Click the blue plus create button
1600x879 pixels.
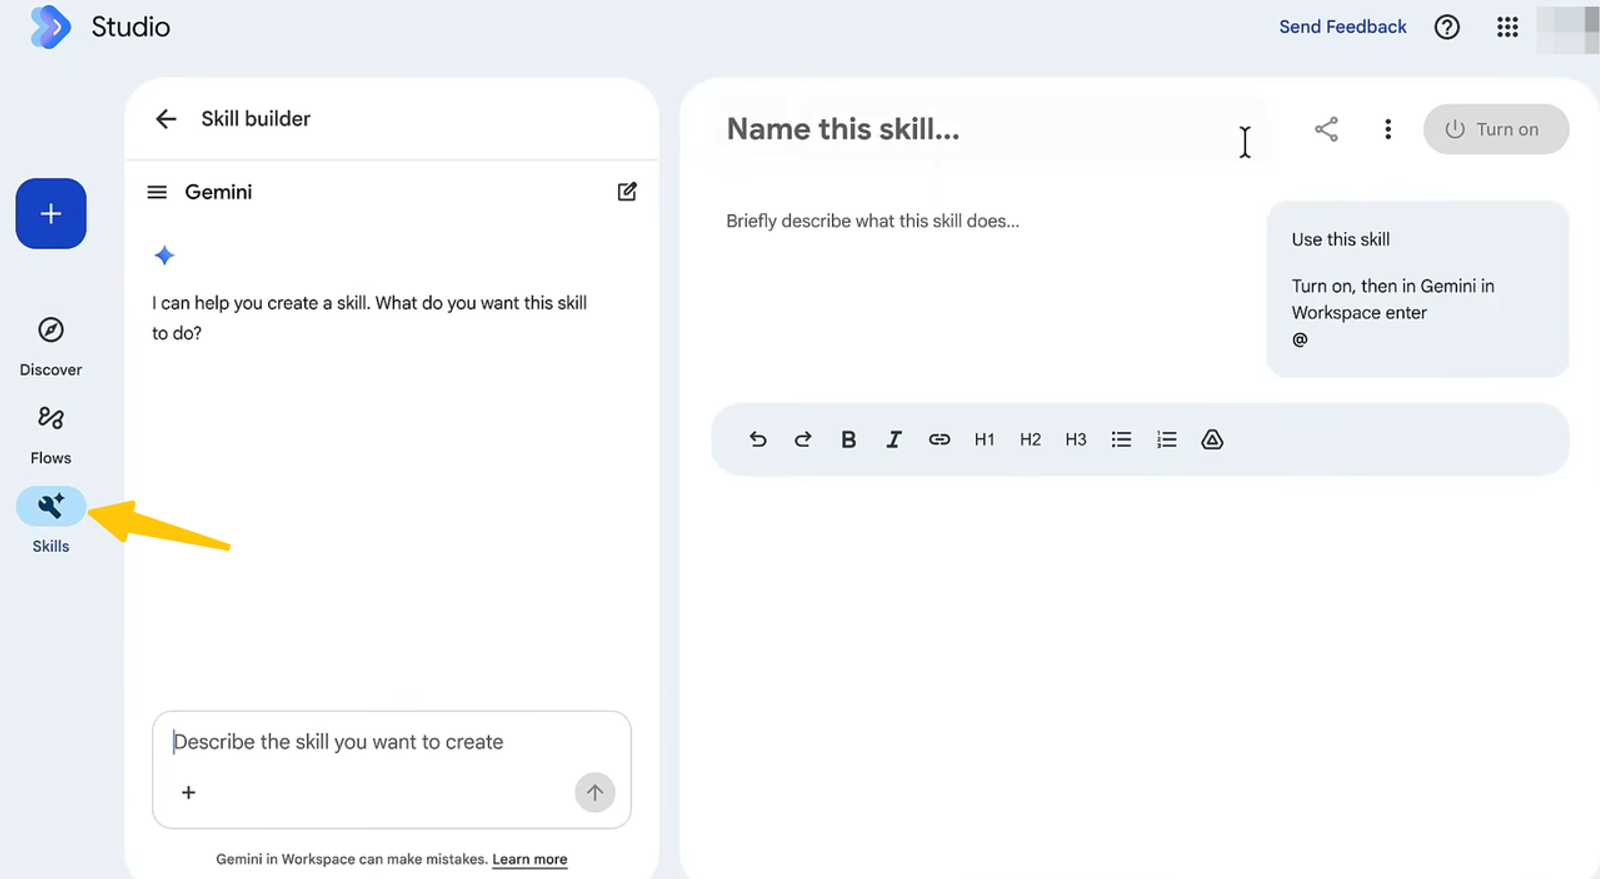tap(51, 213)
